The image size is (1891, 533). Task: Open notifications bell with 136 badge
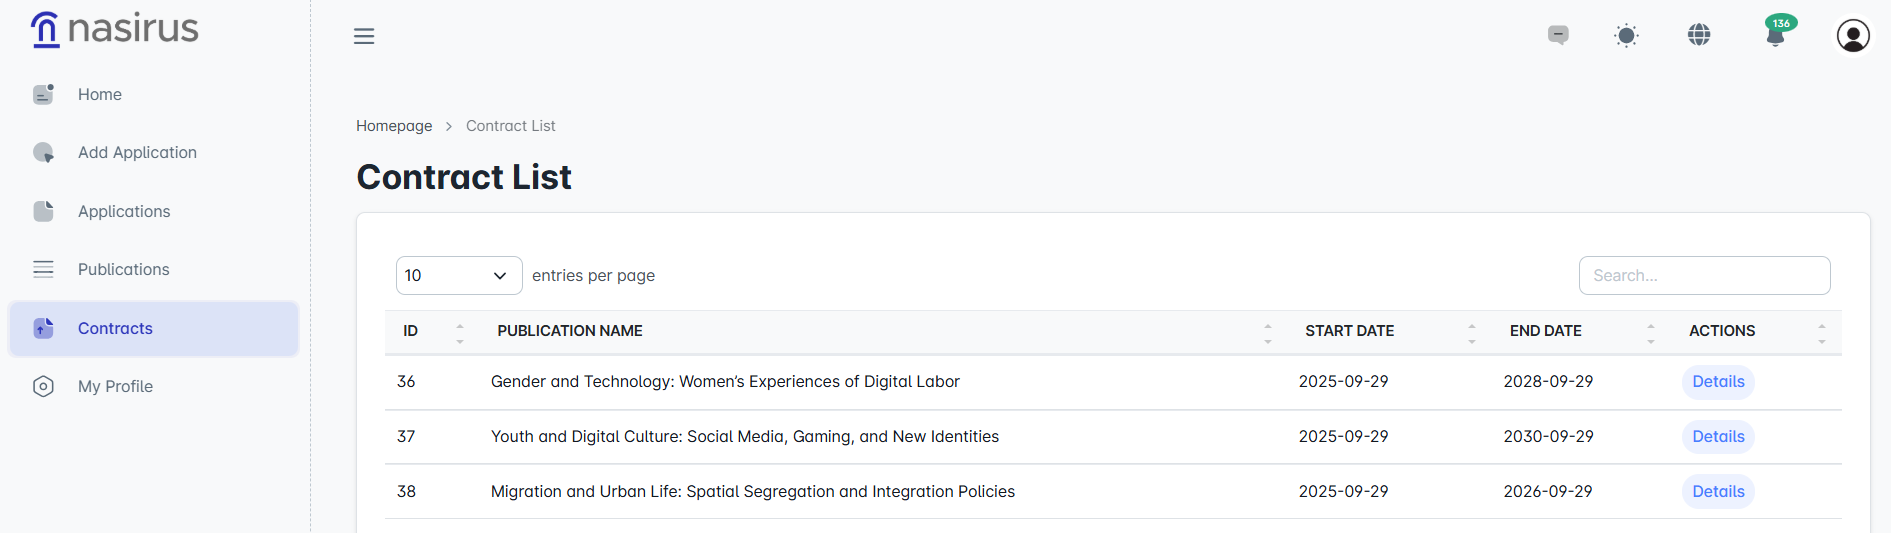tap(1776, 36)
